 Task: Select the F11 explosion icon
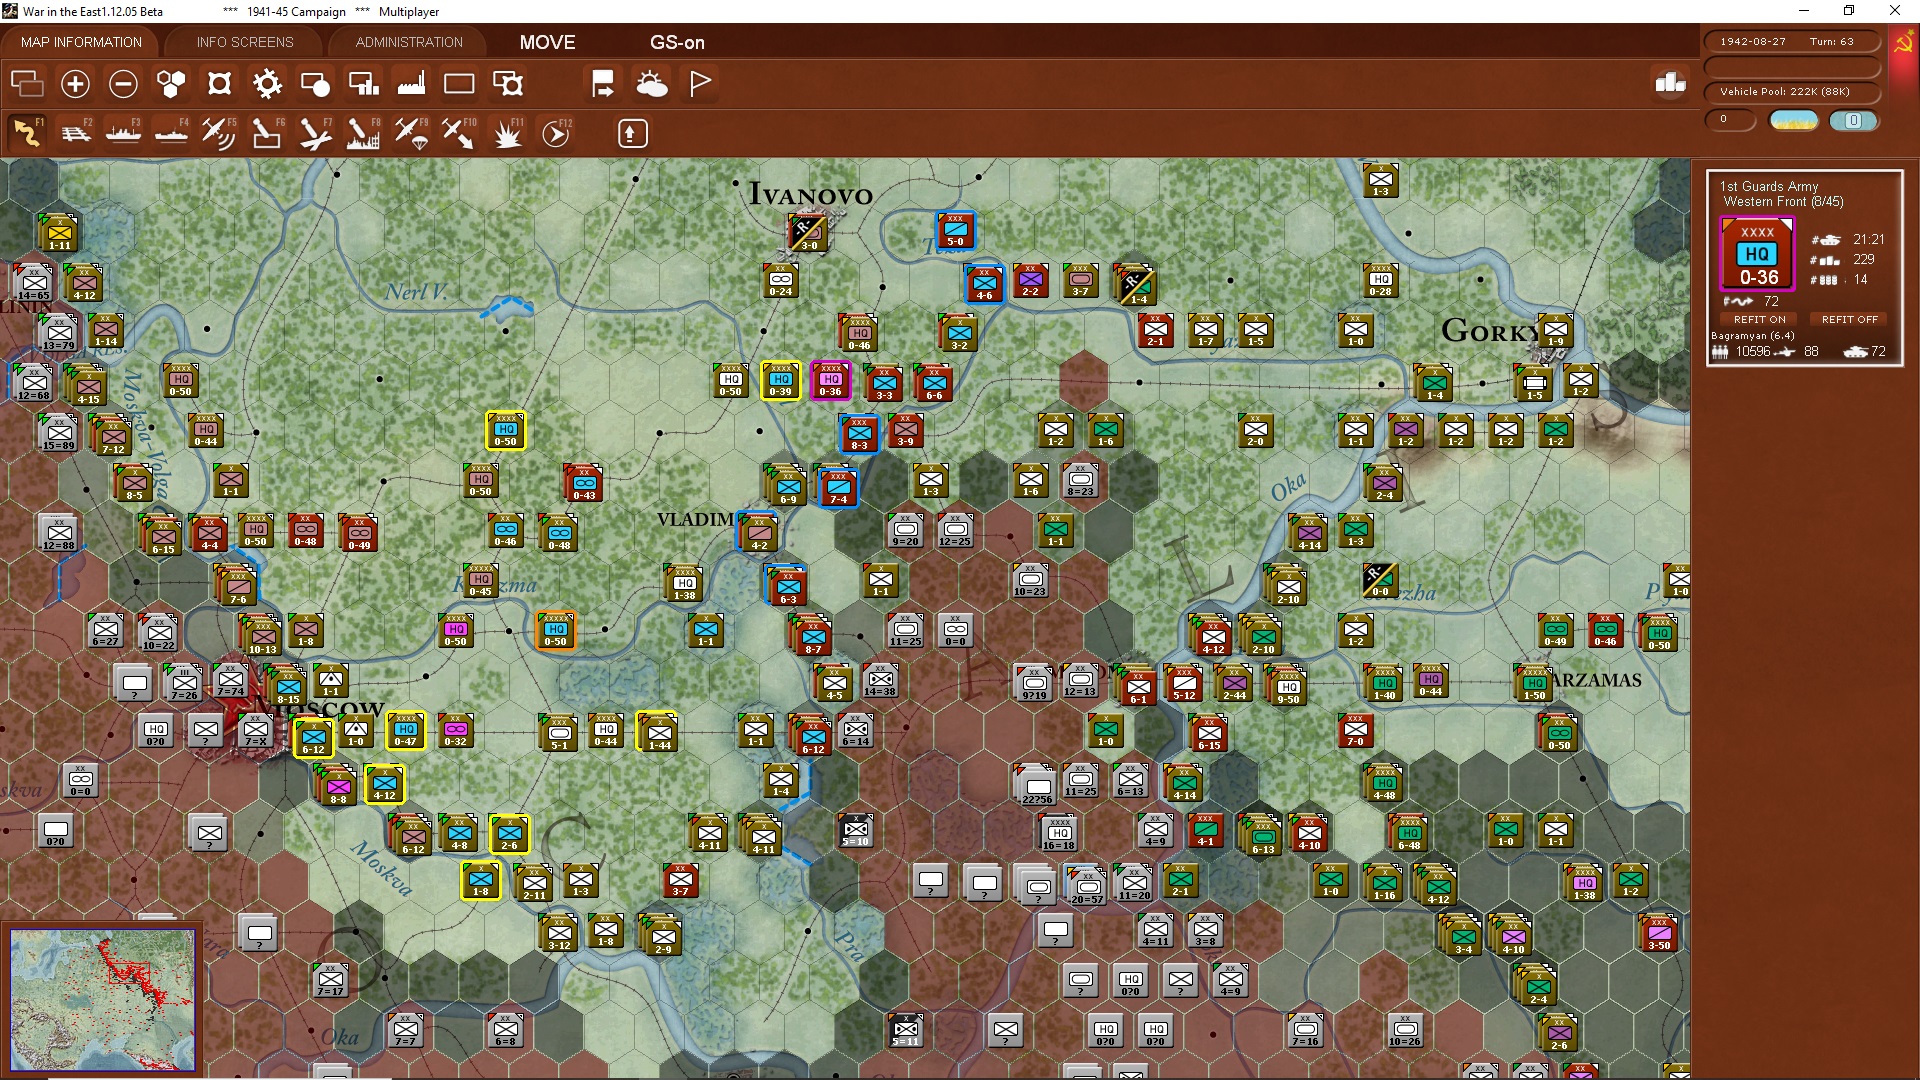click(x=508, y=133)
